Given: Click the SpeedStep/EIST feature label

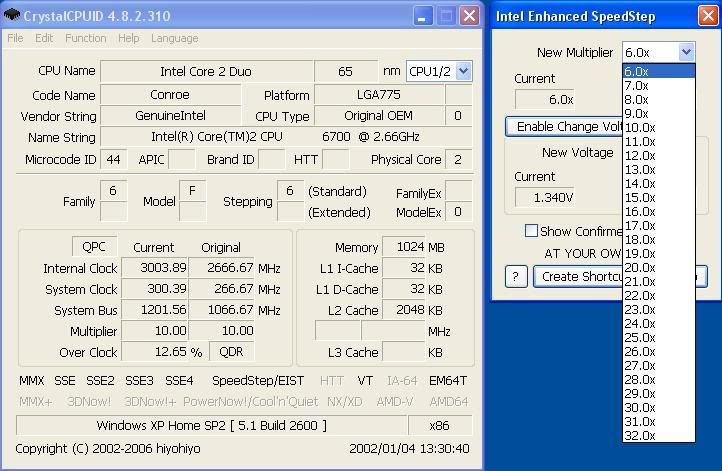Looking at the screenshot, I should [x=258, y=381].
